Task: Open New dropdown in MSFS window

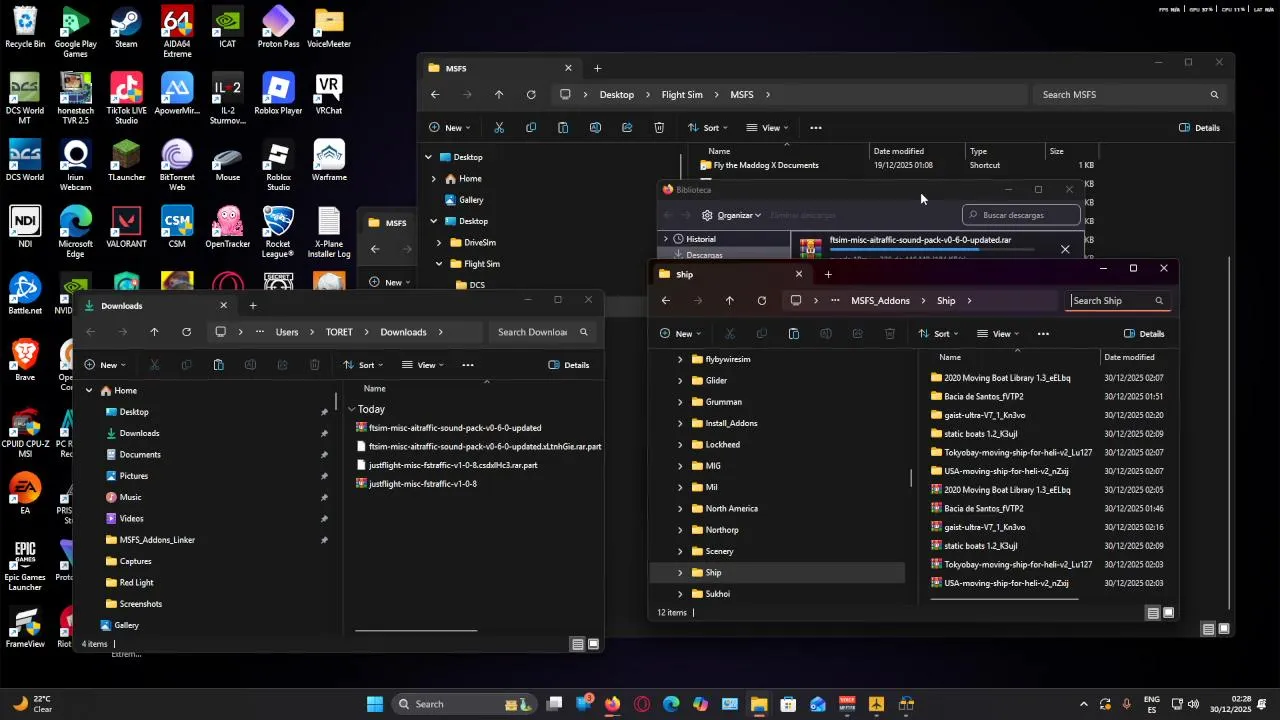Action: (x=450, y=128)
